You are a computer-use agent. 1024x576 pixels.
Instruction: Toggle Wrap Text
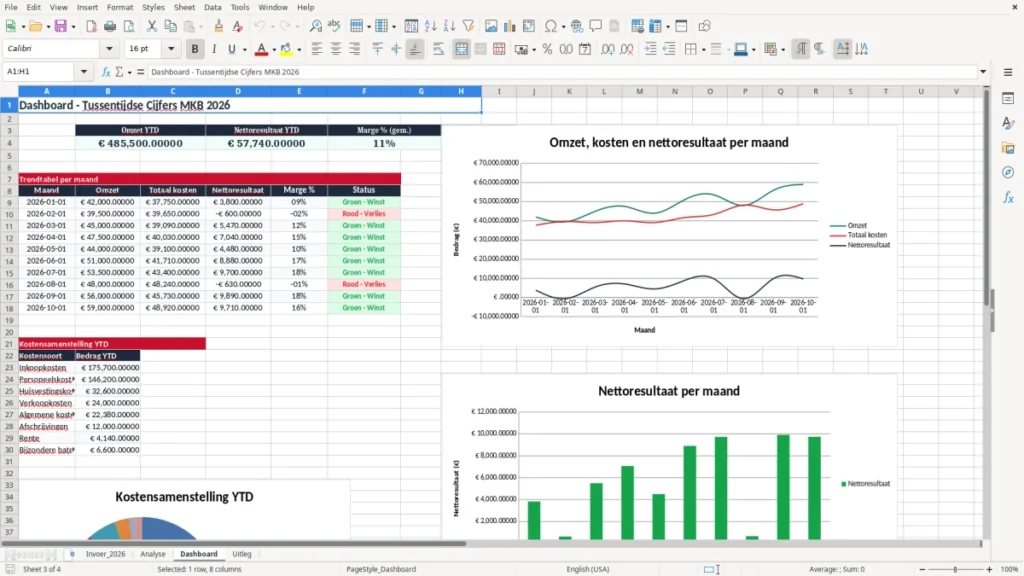[x=439, y=49]
